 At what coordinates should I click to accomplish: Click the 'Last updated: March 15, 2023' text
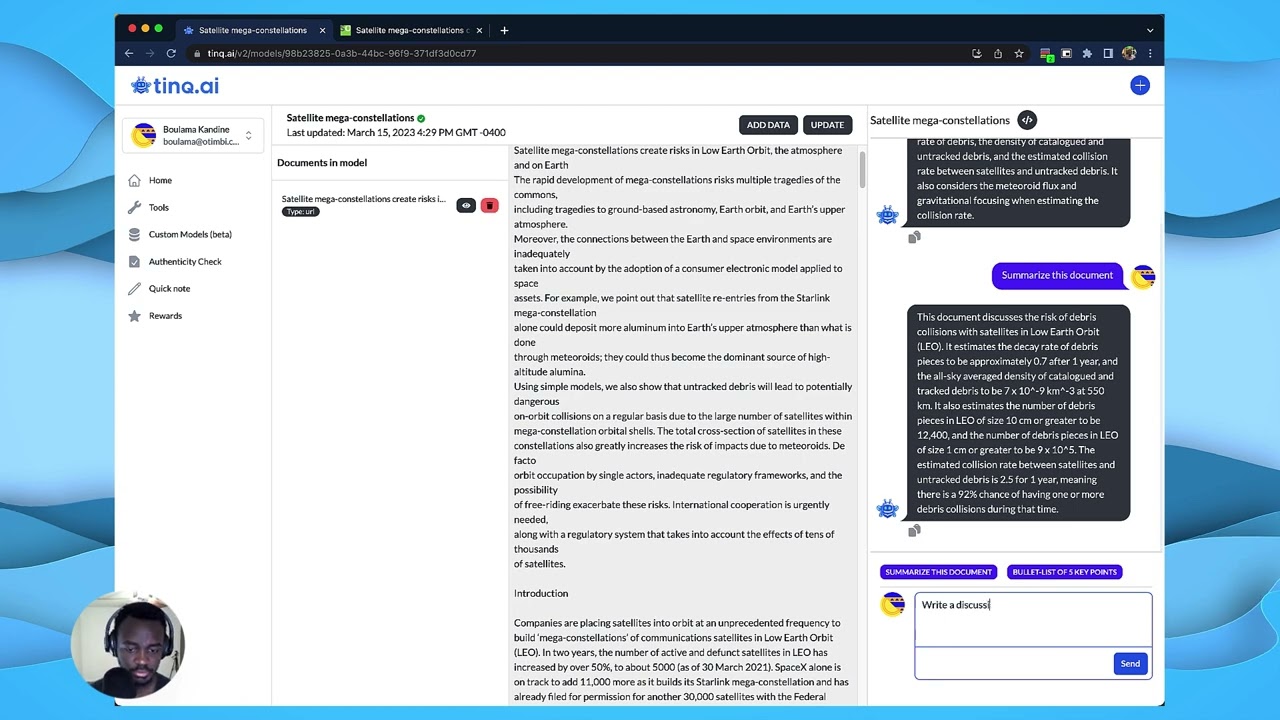(x=396, y=133)
